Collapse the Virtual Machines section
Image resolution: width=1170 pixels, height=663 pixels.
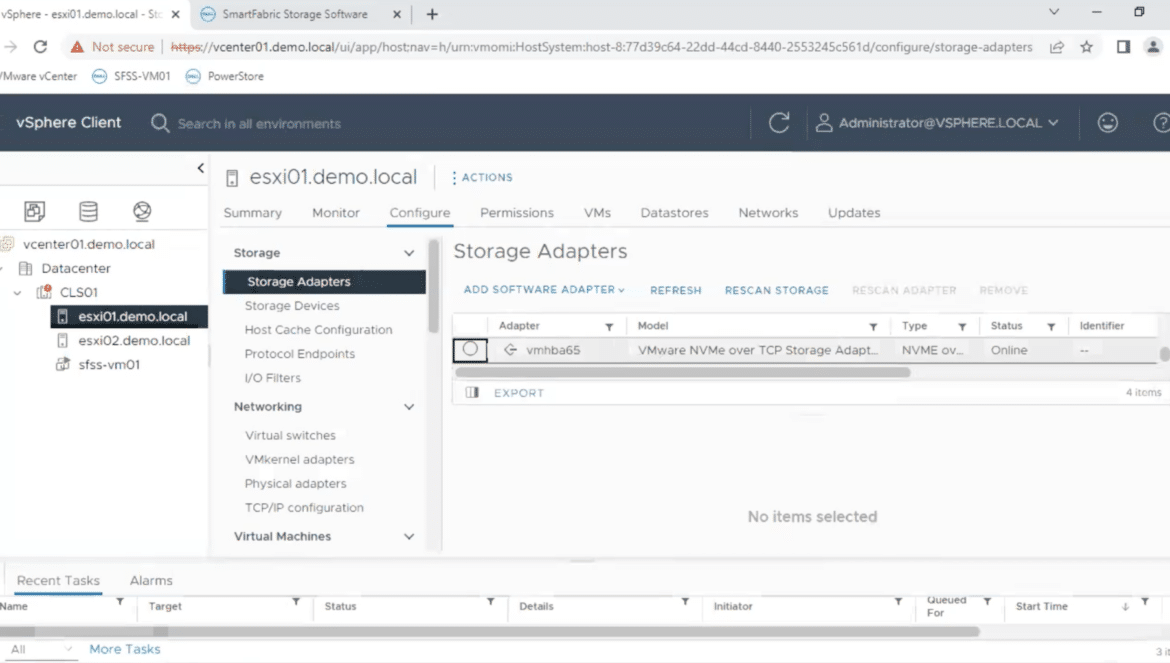point(409,537)
